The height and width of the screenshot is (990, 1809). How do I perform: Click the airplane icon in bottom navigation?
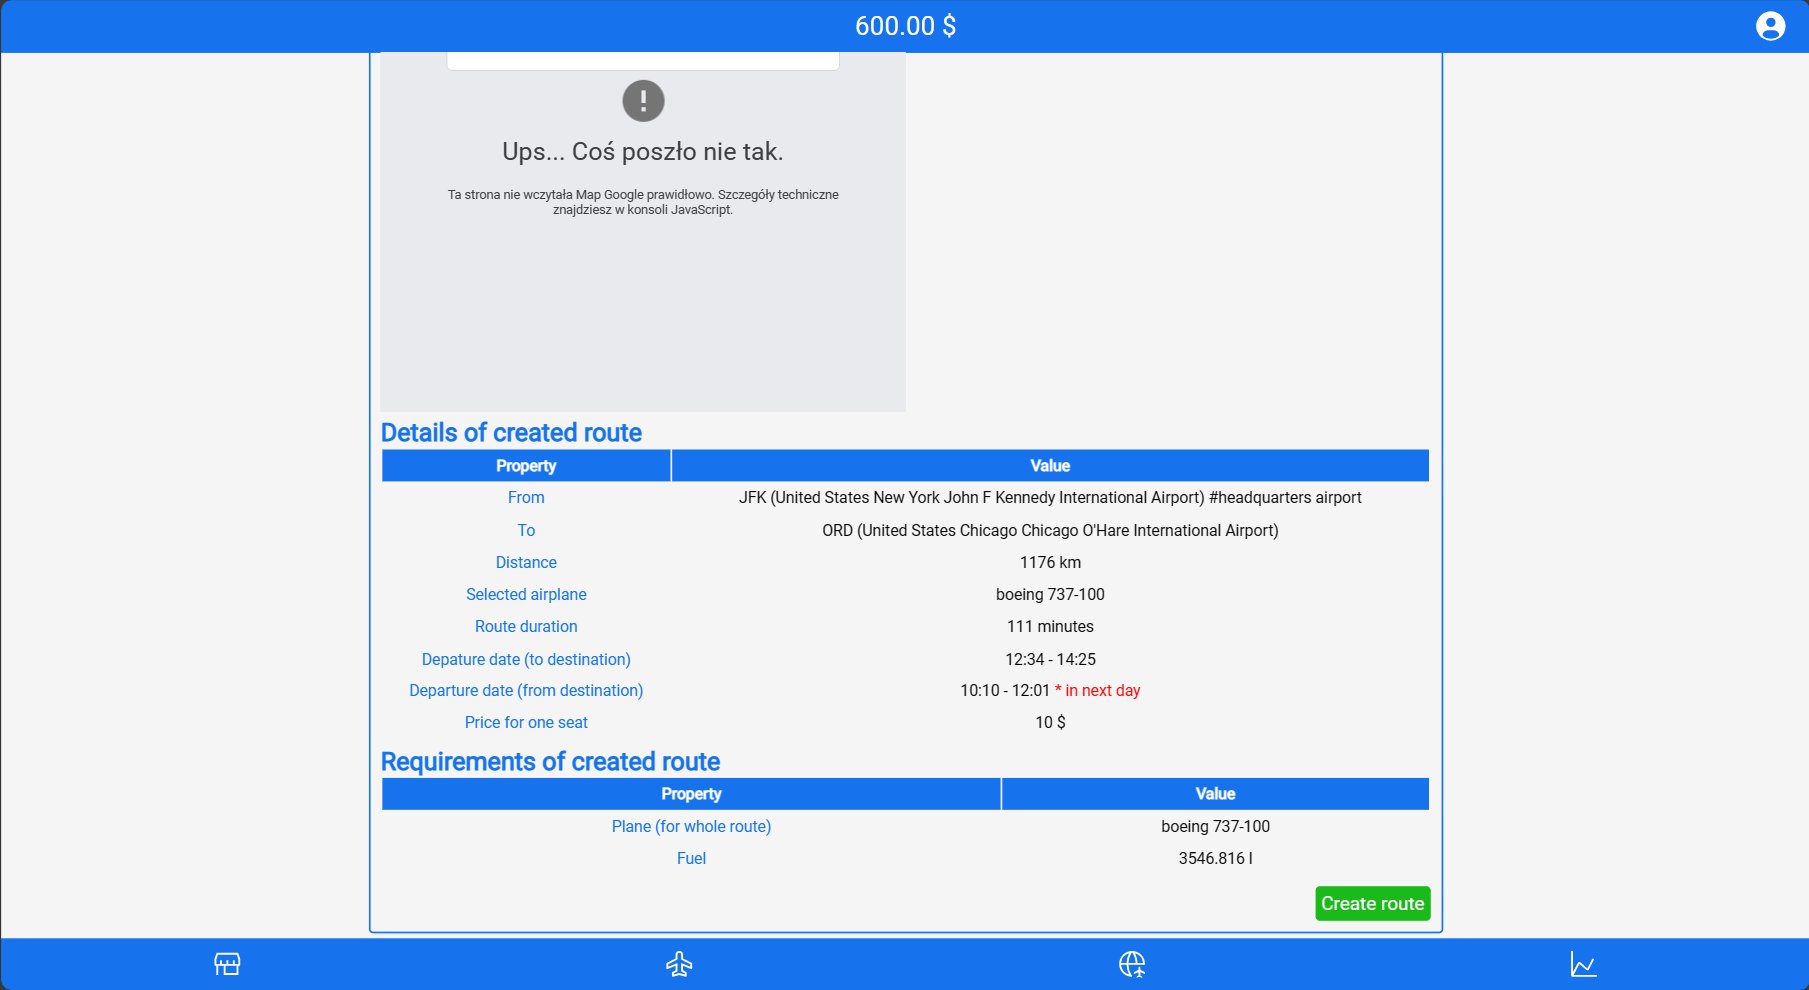click(x=679, y=964)
